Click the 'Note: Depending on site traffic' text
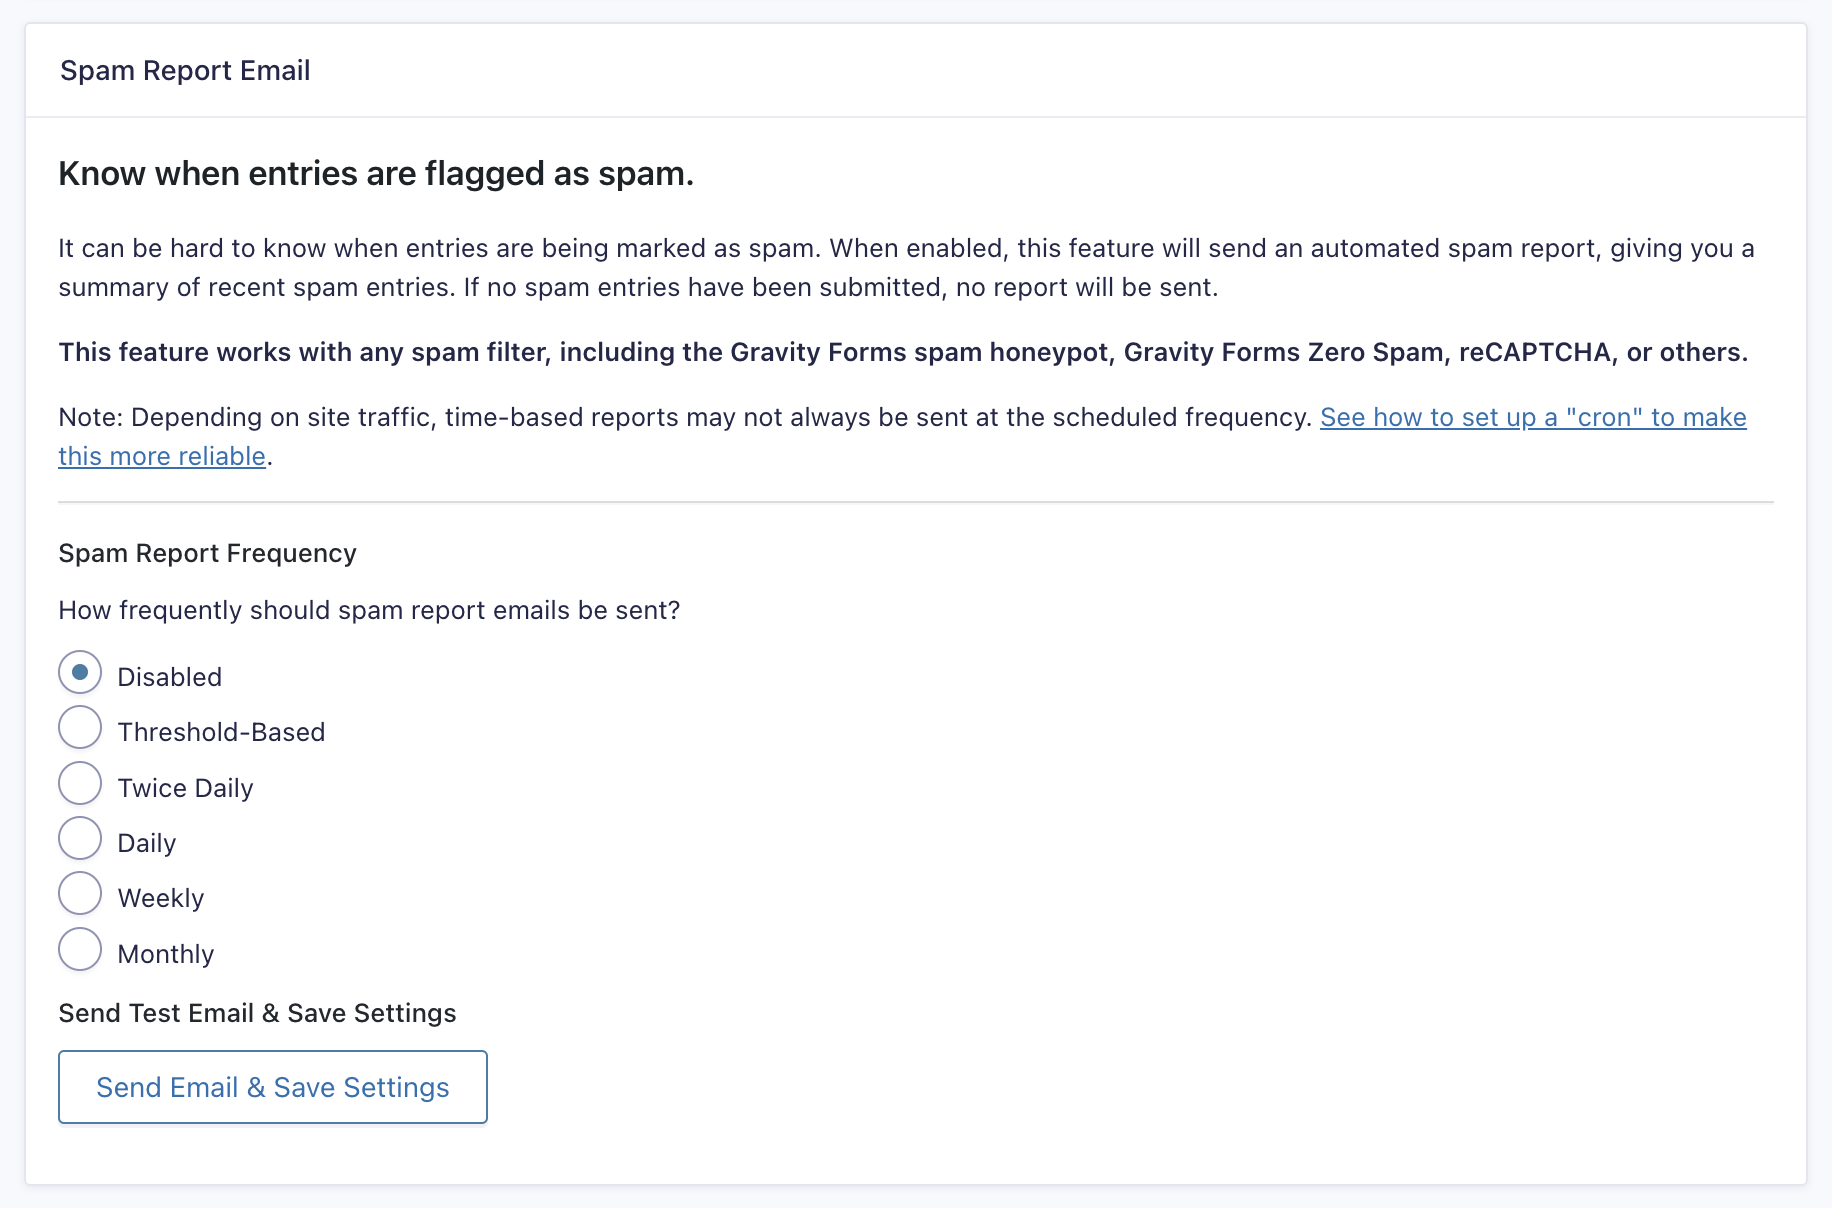The height and width of the screenshot is (1208, 1832). pos(684,417)
